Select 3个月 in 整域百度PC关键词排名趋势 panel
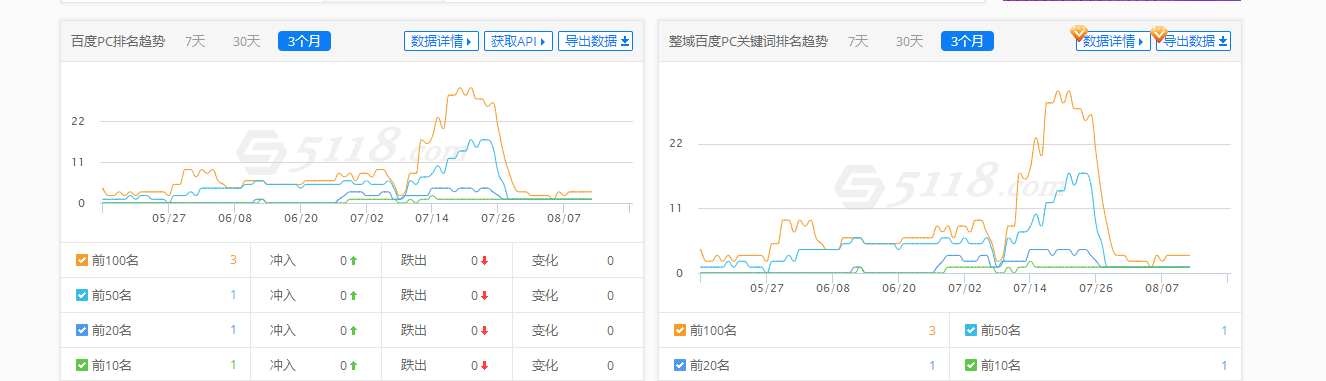This screenshot has height=381, width=1326. (x=967, y=41)
